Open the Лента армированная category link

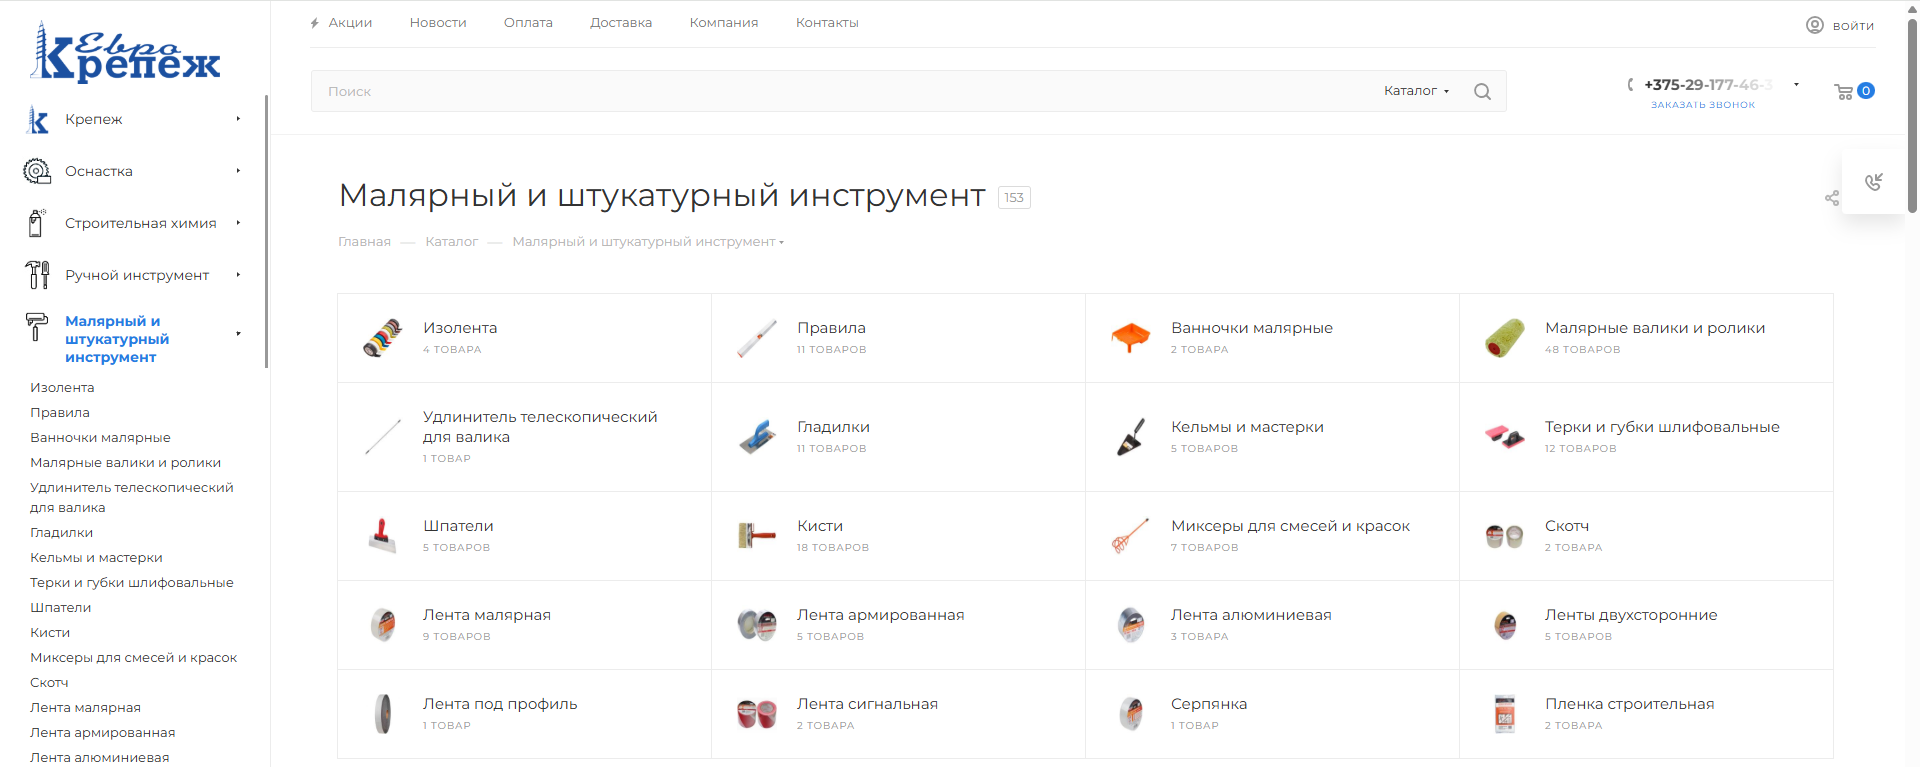(880, 615)
